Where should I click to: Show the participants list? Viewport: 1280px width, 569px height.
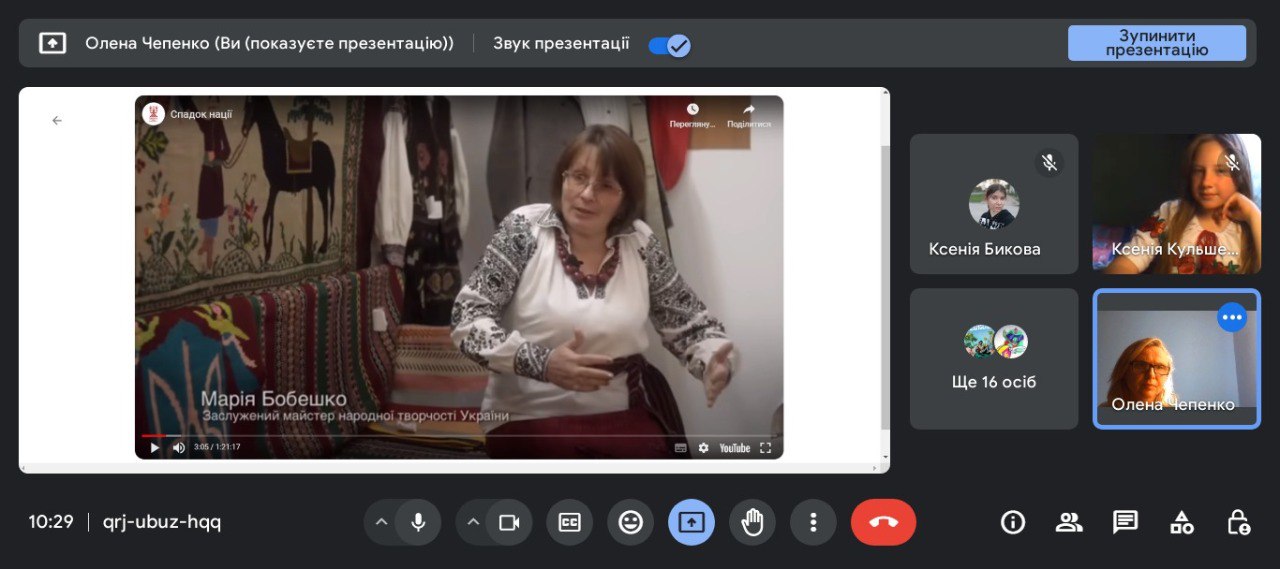pyautogui.click(x=1069, y=522)
